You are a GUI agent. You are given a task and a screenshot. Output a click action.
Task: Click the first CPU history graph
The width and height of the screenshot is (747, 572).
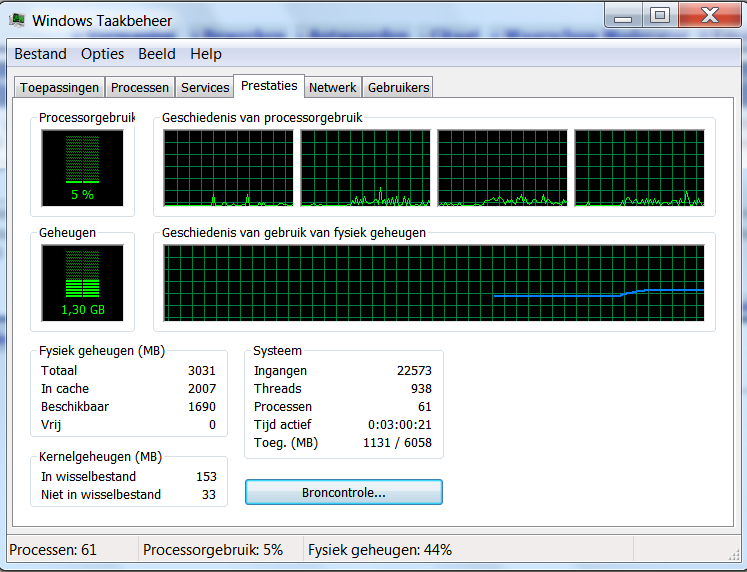coord(228,168)
